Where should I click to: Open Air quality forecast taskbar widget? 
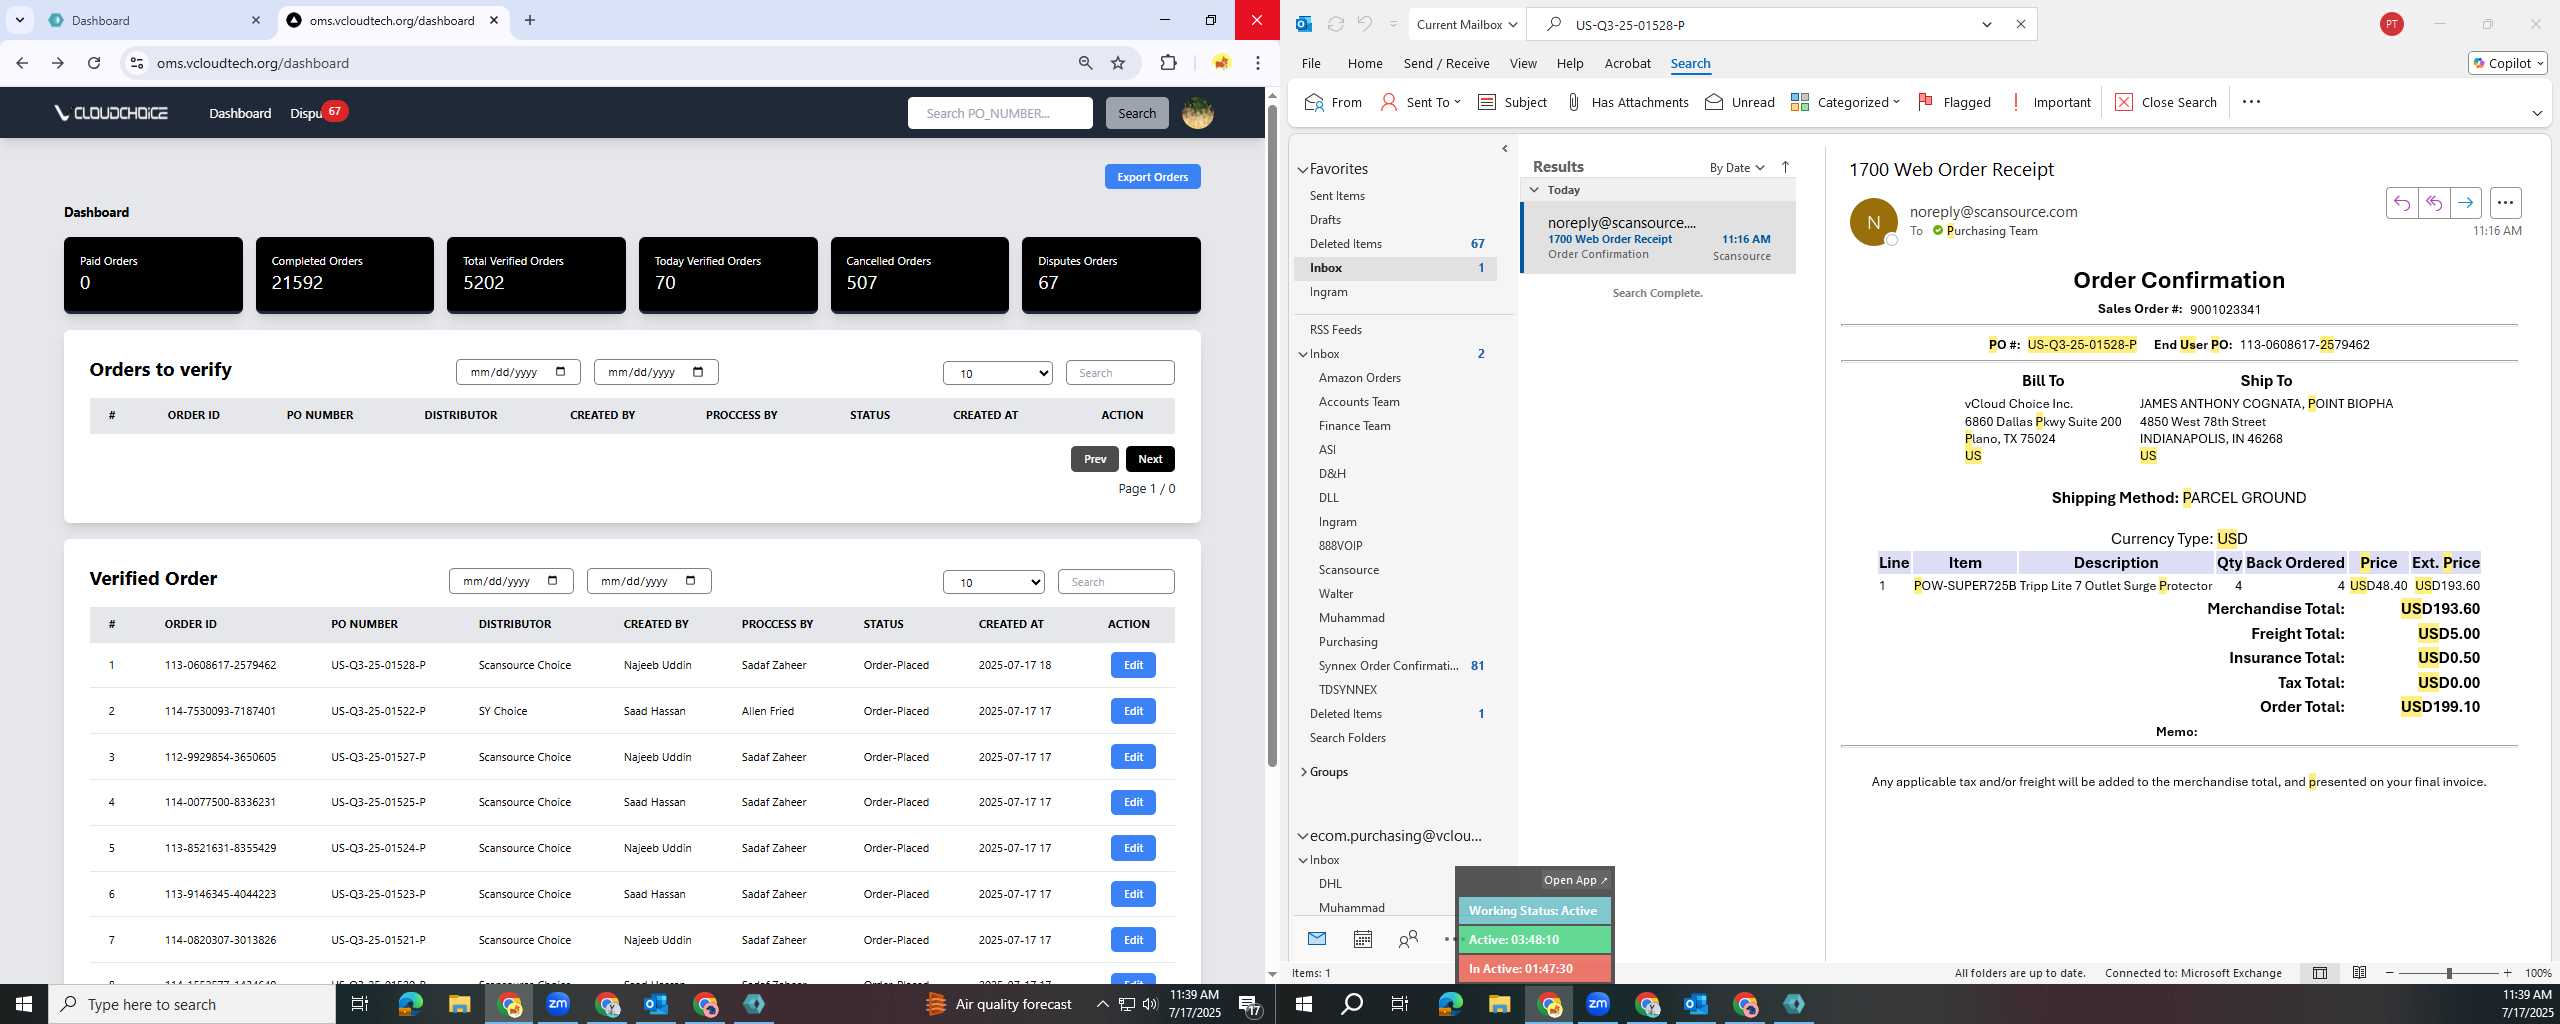[x=998, y=1004]
